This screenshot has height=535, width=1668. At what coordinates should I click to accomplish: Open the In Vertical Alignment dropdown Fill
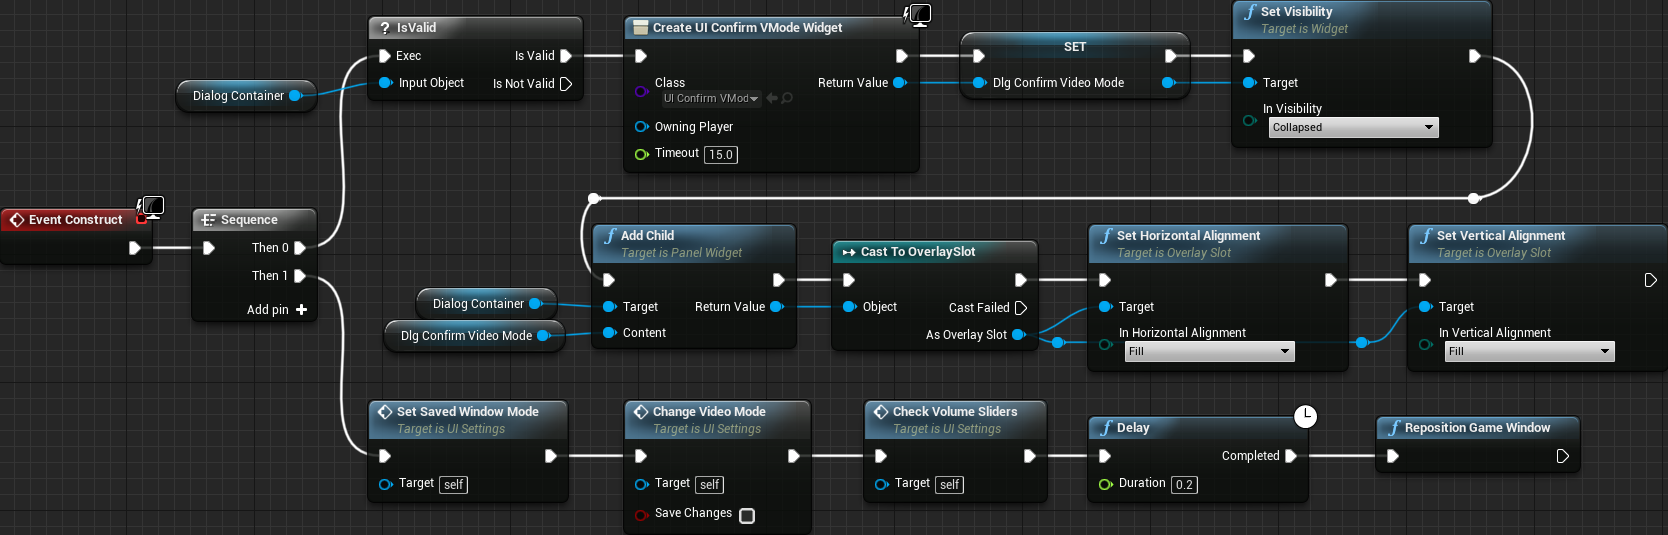[x=1530, y=351]
